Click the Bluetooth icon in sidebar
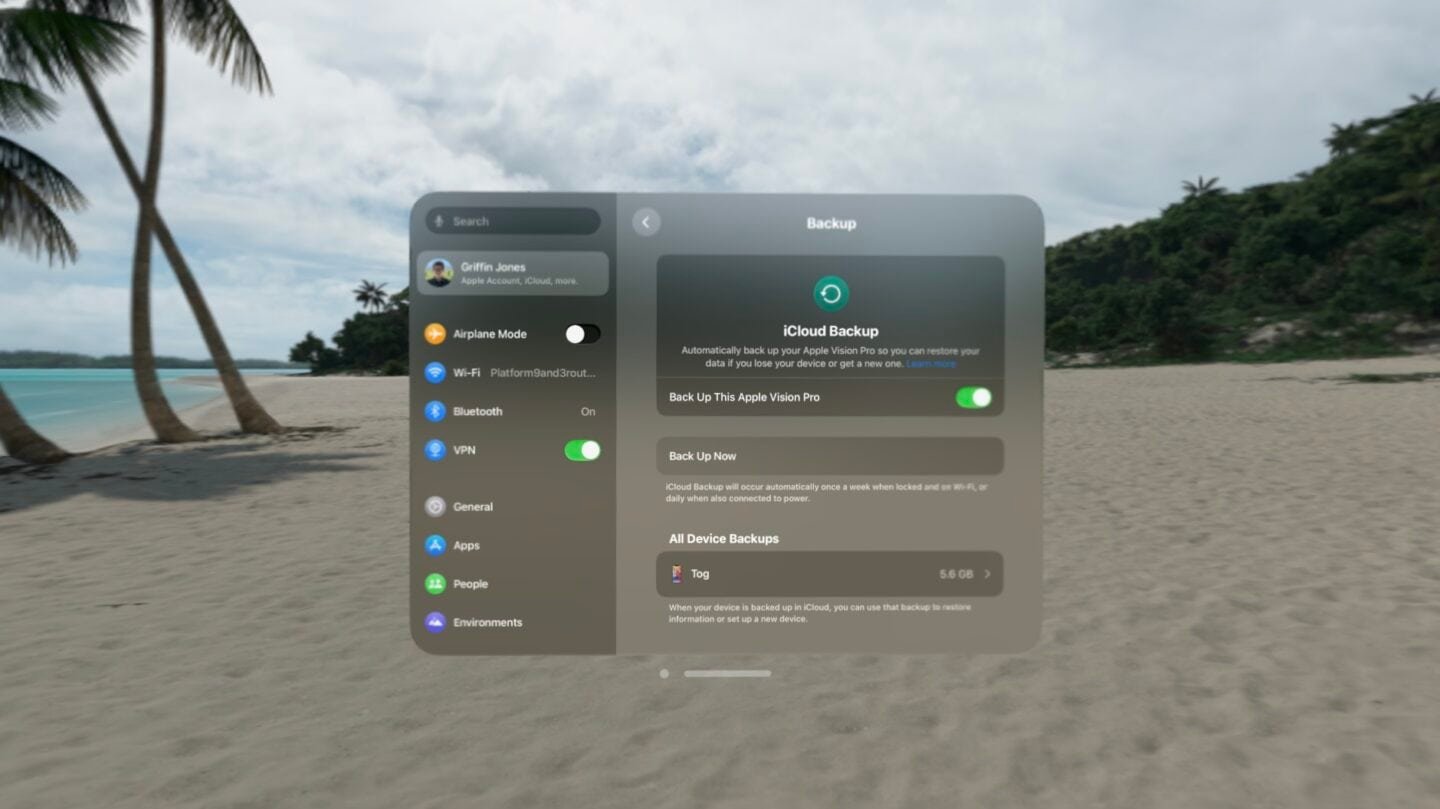 point(435,411)
